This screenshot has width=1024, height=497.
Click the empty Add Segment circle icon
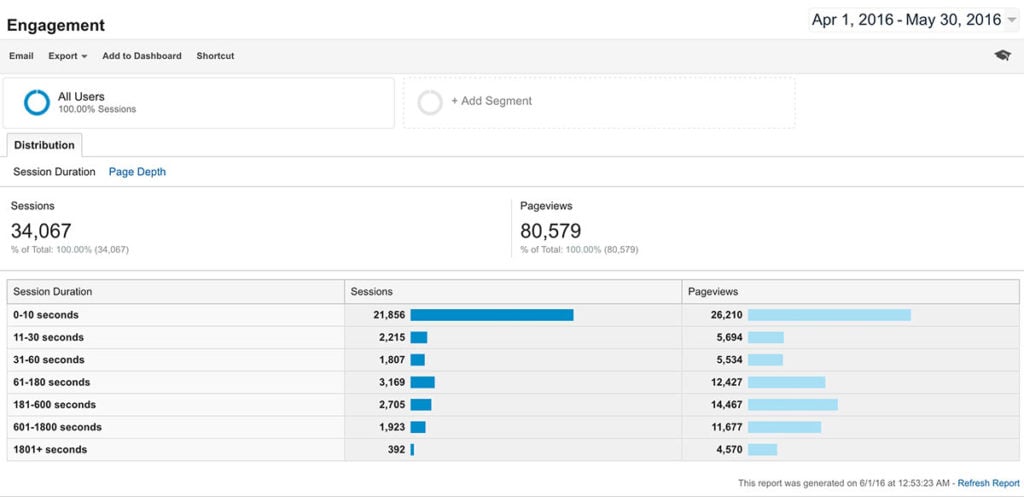[430, 103]
